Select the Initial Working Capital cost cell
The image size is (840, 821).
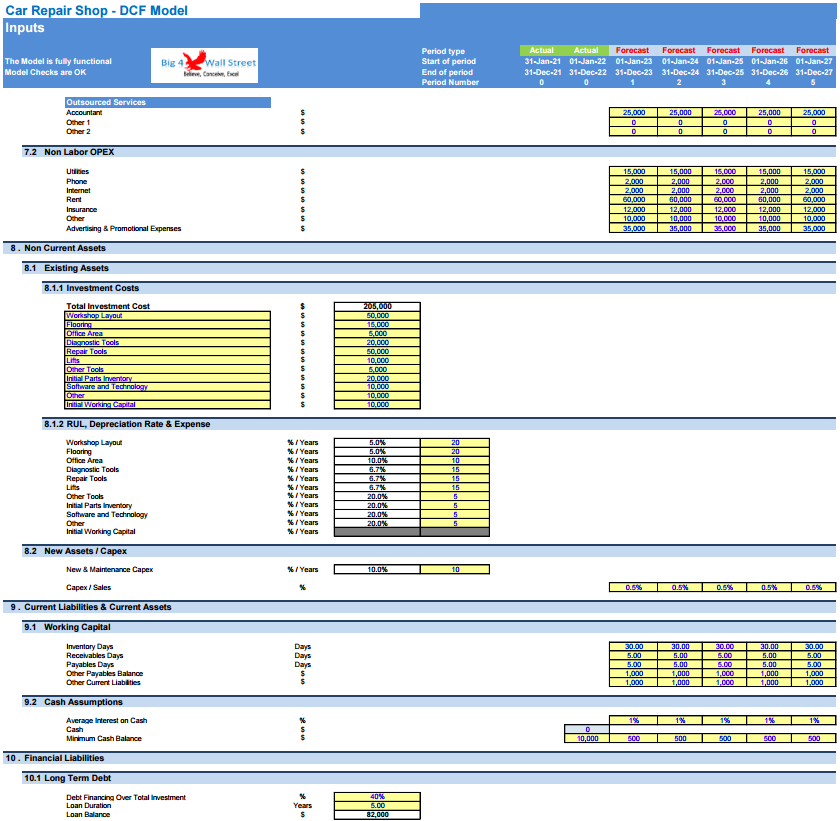click(x=377, y=404)
